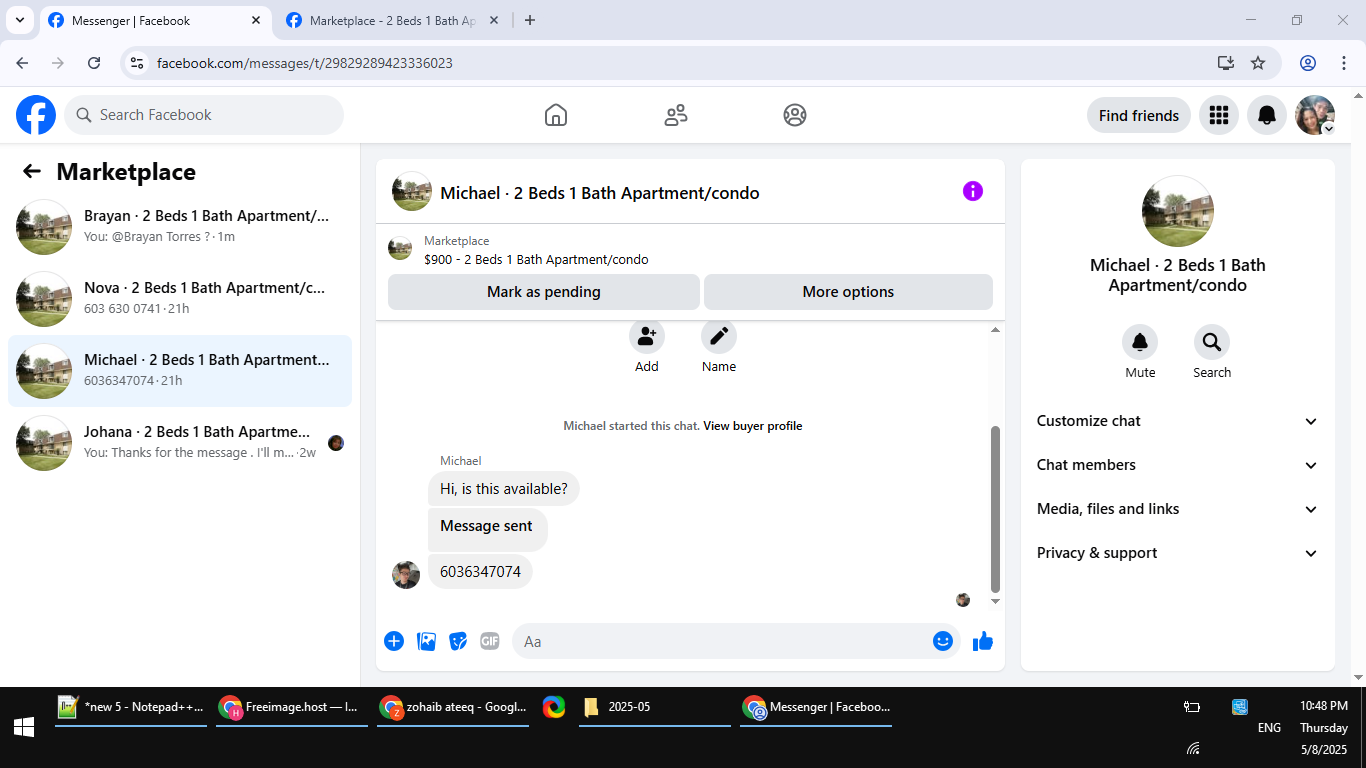Switch to the Marketplace browser tab
This screenshot has height=768, width=1366.
393,21
